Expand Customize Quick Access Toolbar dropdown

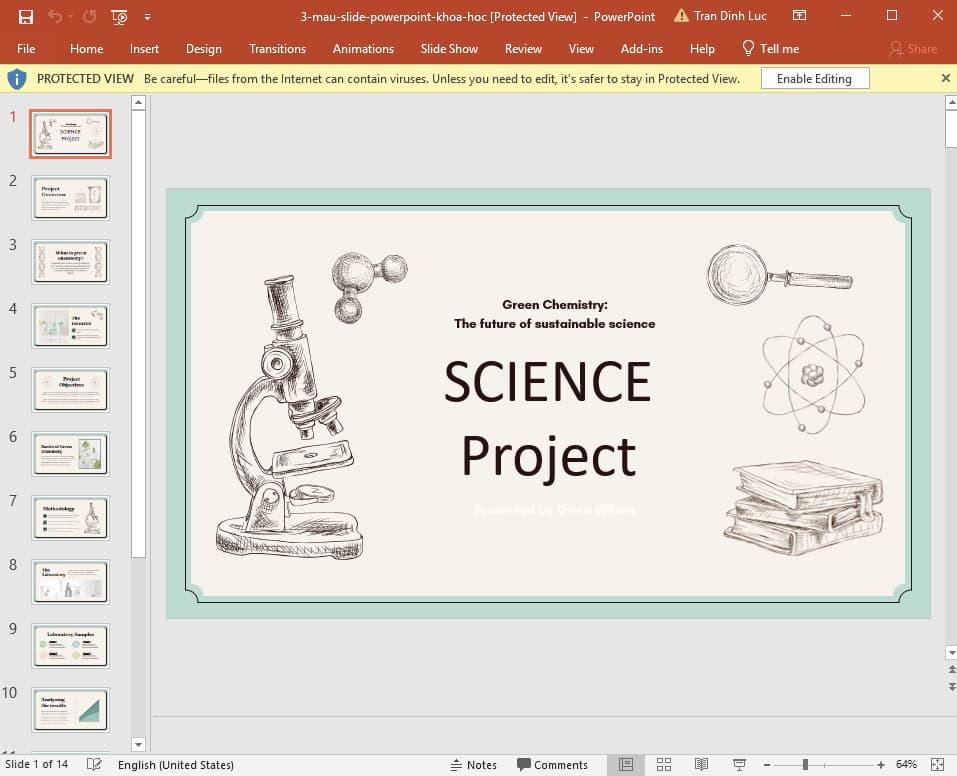pyautogui.click(x=148, y=16)
